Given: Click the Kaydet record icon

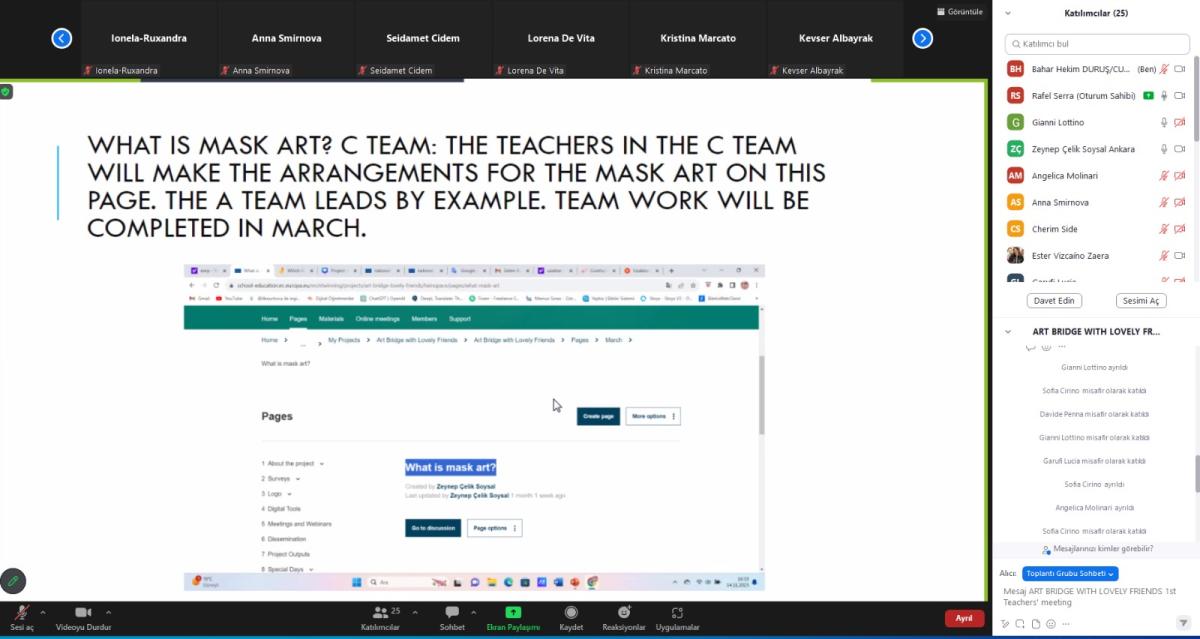Looking at the screenshot, I should [x=571, y=612].
